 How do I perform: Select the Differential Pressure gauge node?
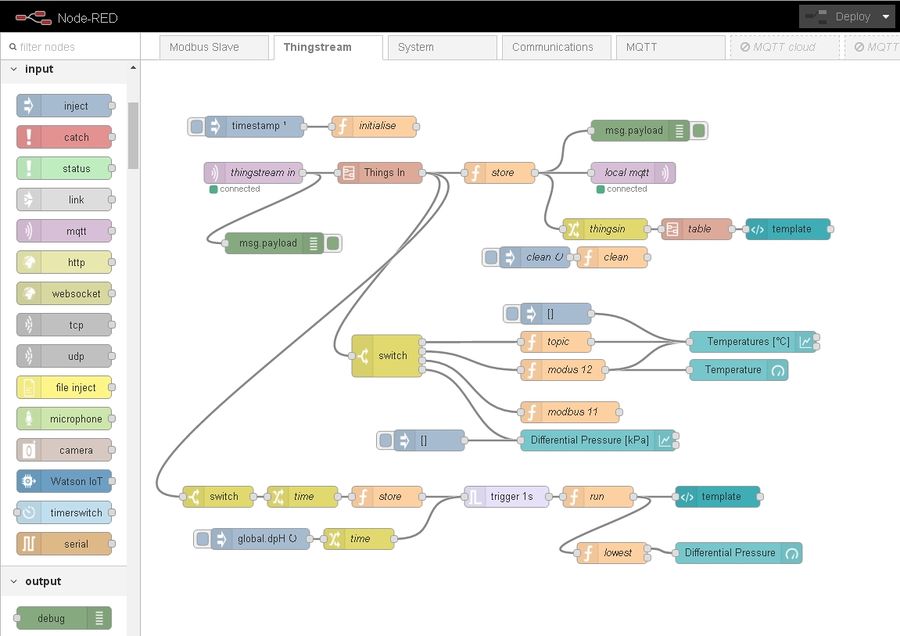[739, 553]
